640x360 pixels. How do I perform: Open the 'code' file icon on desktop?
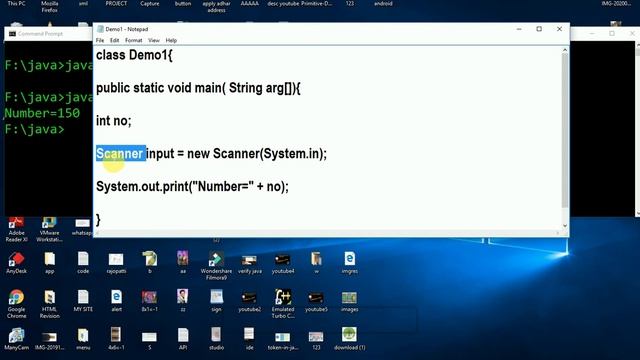click(83, 262)
